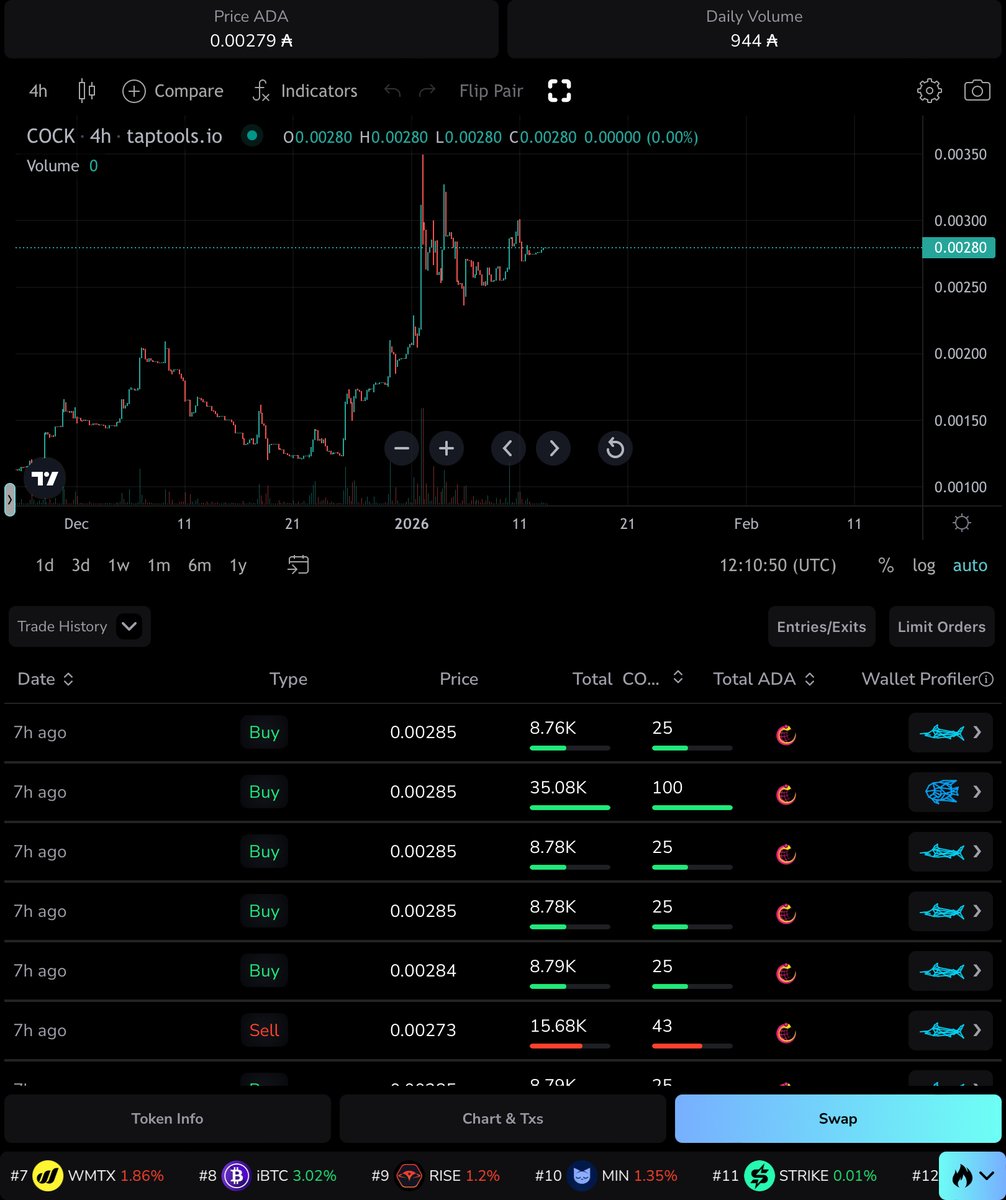Click the 0.00280 current price label
1006x1200 pixels.
(960, 248)
